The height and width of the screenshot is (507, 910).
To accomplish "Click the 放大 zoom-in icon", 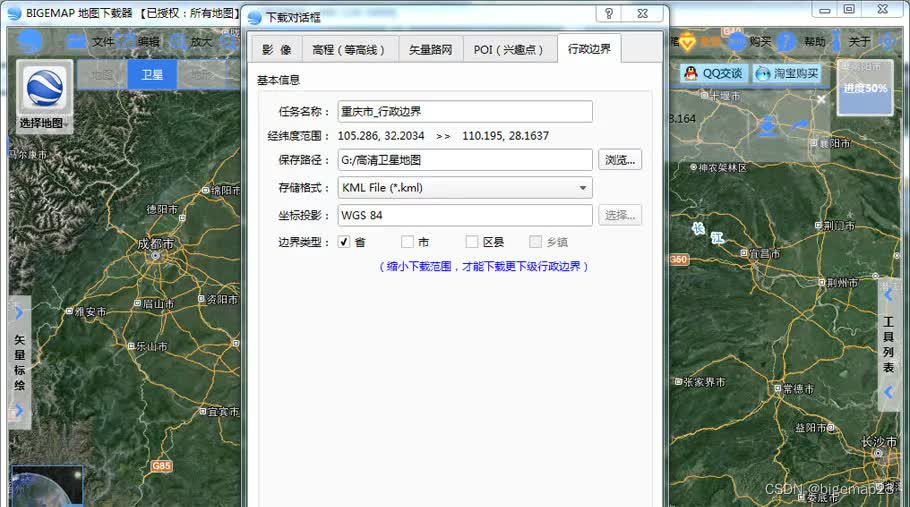I will (x=178, y=41).
